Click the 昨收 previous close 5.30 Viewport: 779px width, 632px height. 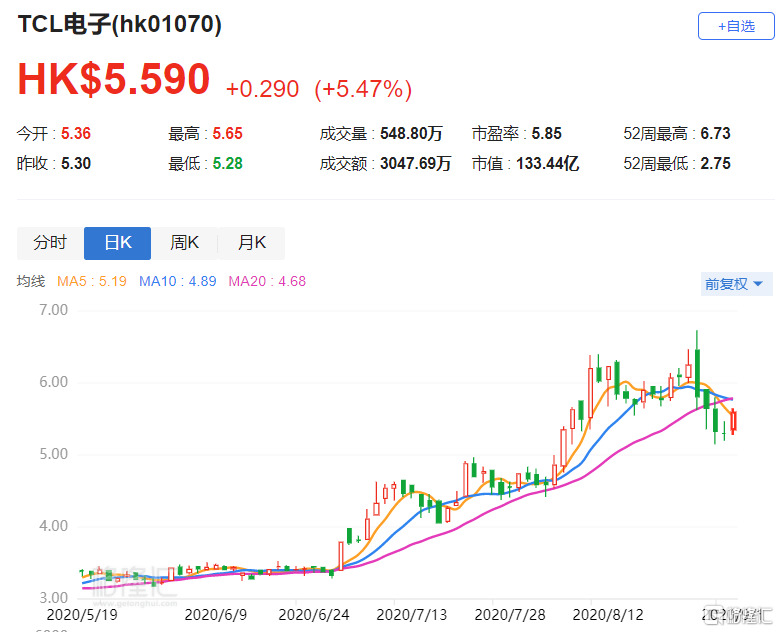click(76, 163)
